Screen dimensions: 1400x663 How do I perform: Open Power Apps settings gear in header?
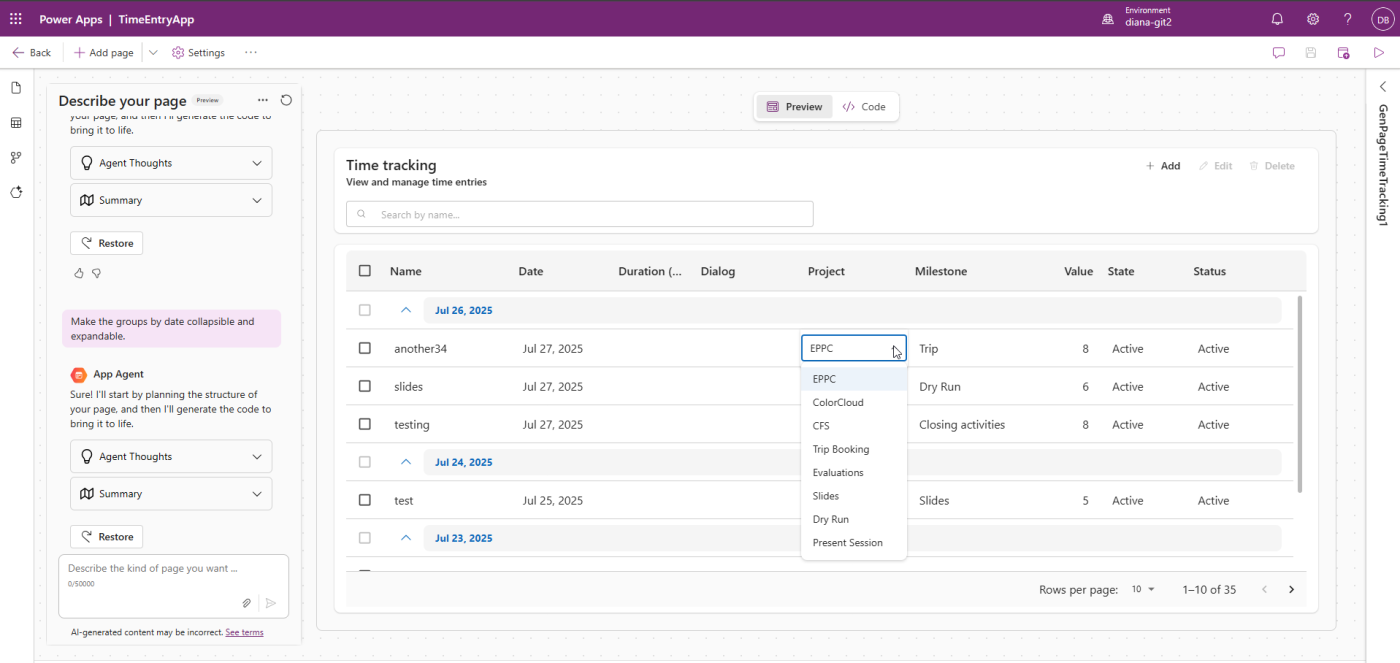pos(1312,19)
